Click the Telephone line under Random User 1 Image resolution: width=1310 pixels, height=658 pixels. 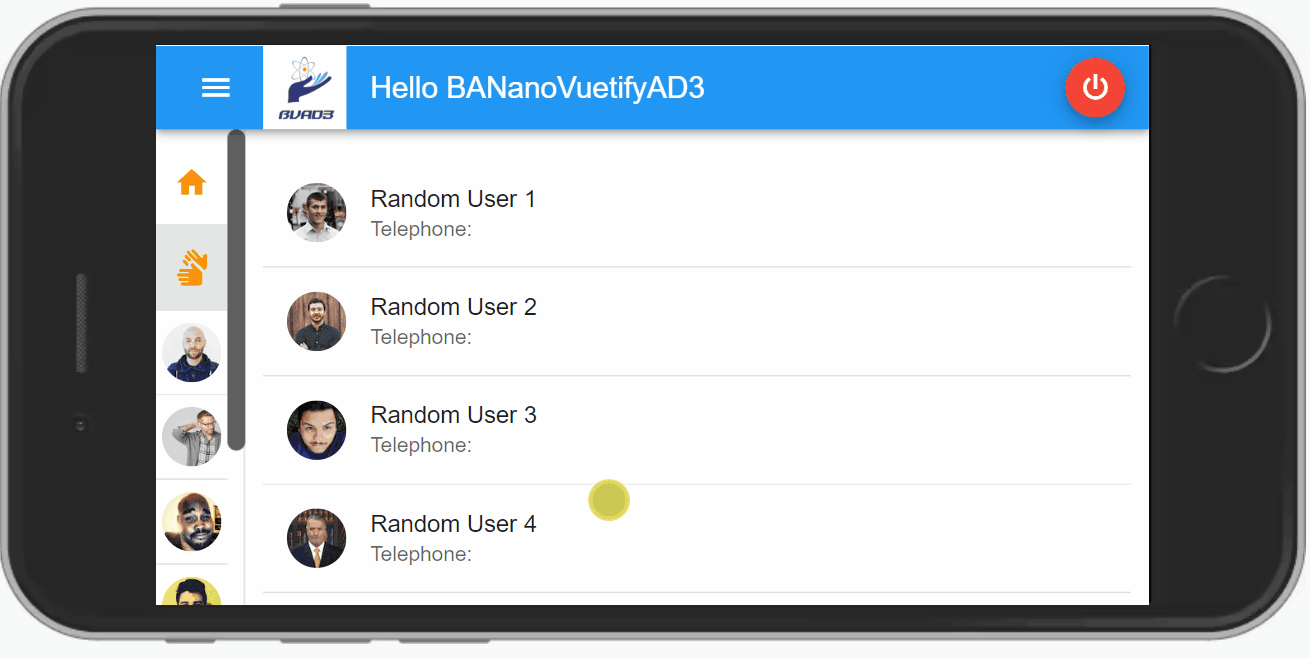coord(421,230)
